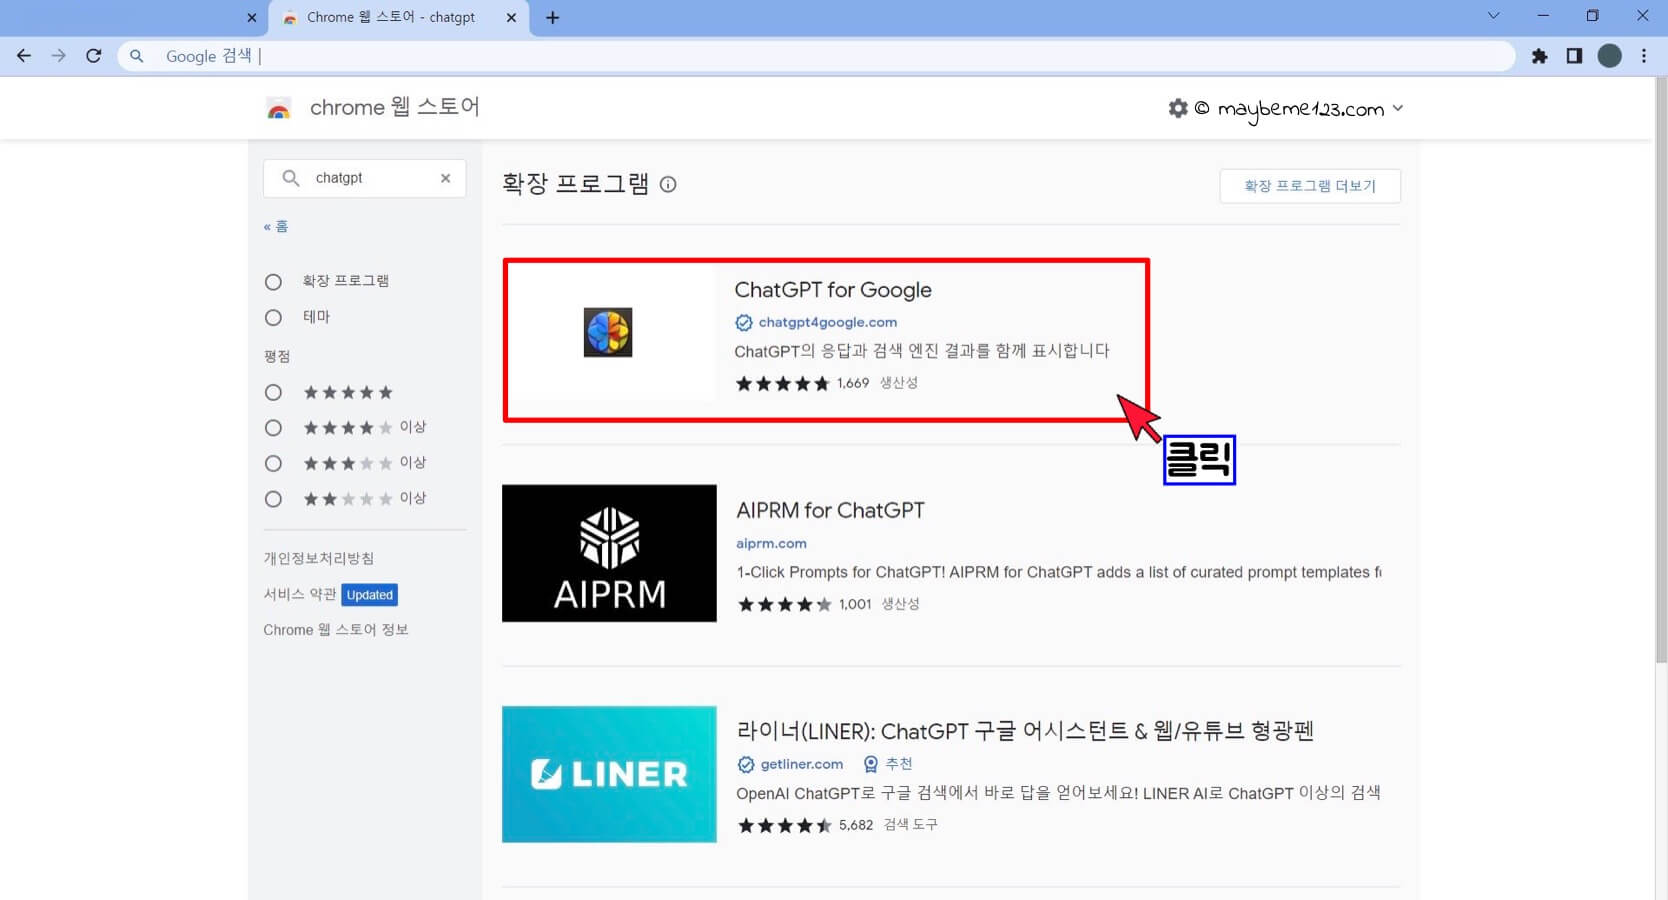Close the Chrome 웹 스토어 tab

coord(511,17)
